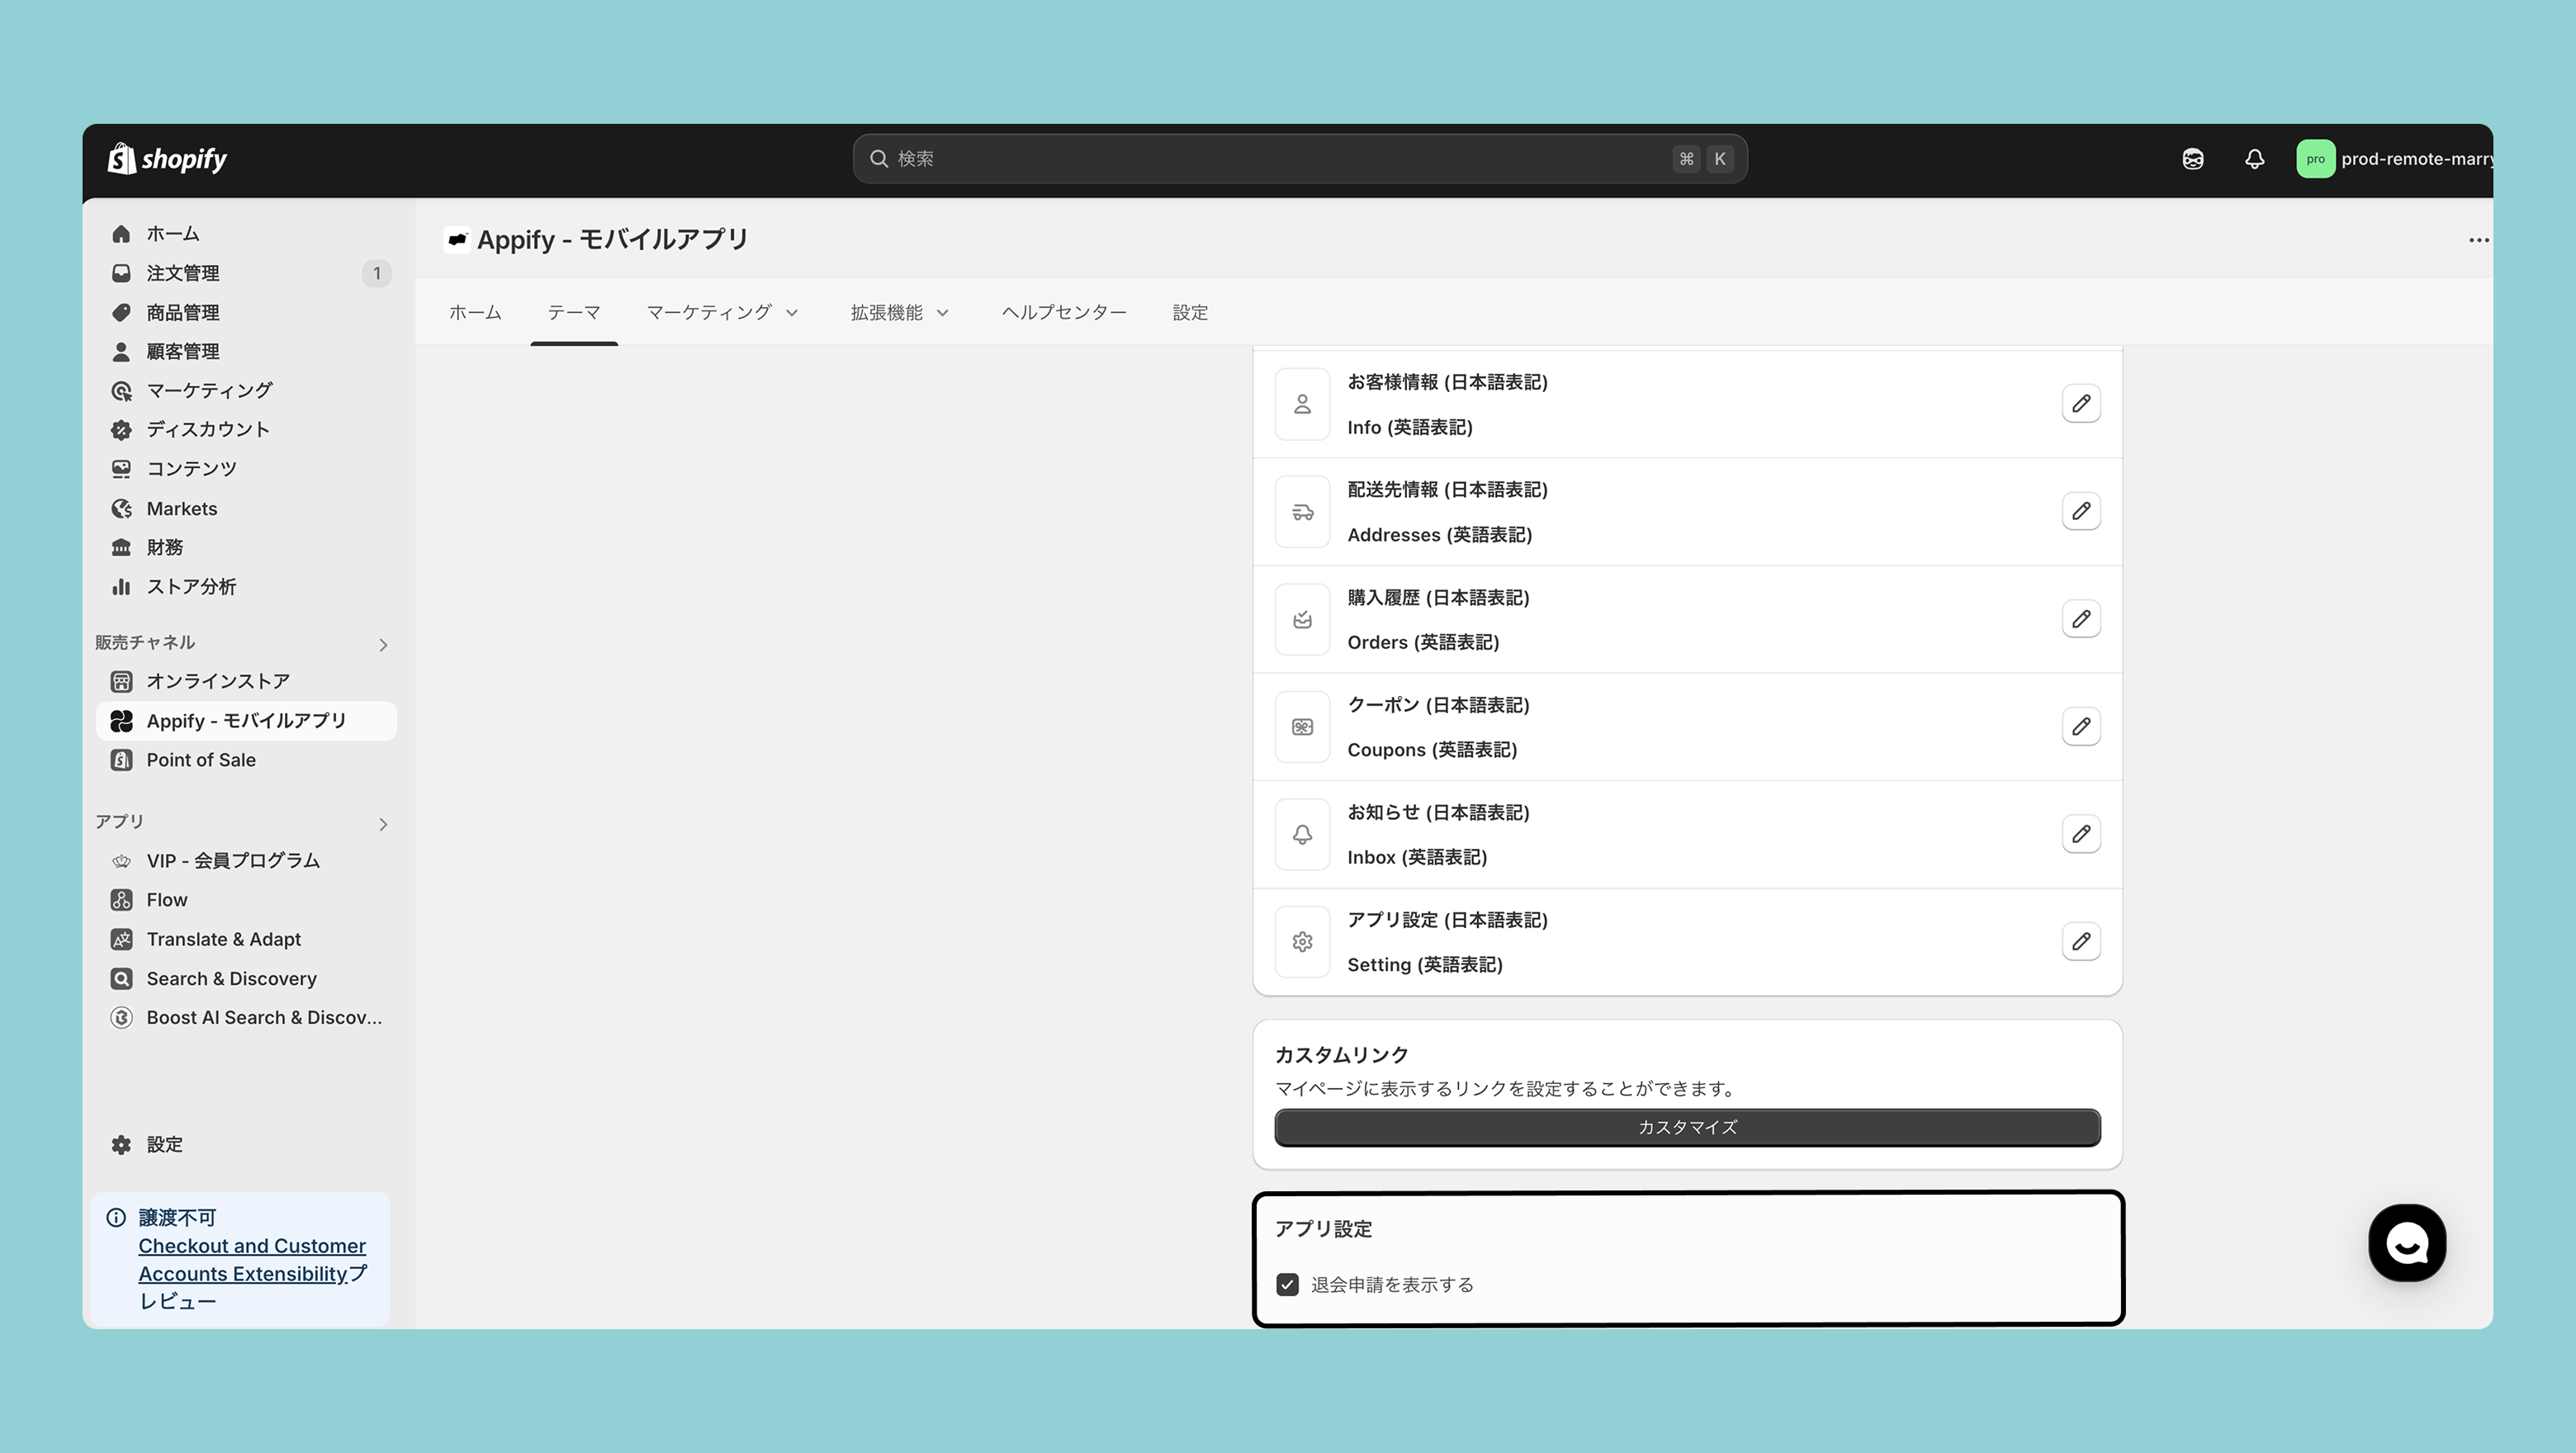
Task: Open the 設定 tab in Appify
Action: pyautogui.click(x=1190, y=313)
